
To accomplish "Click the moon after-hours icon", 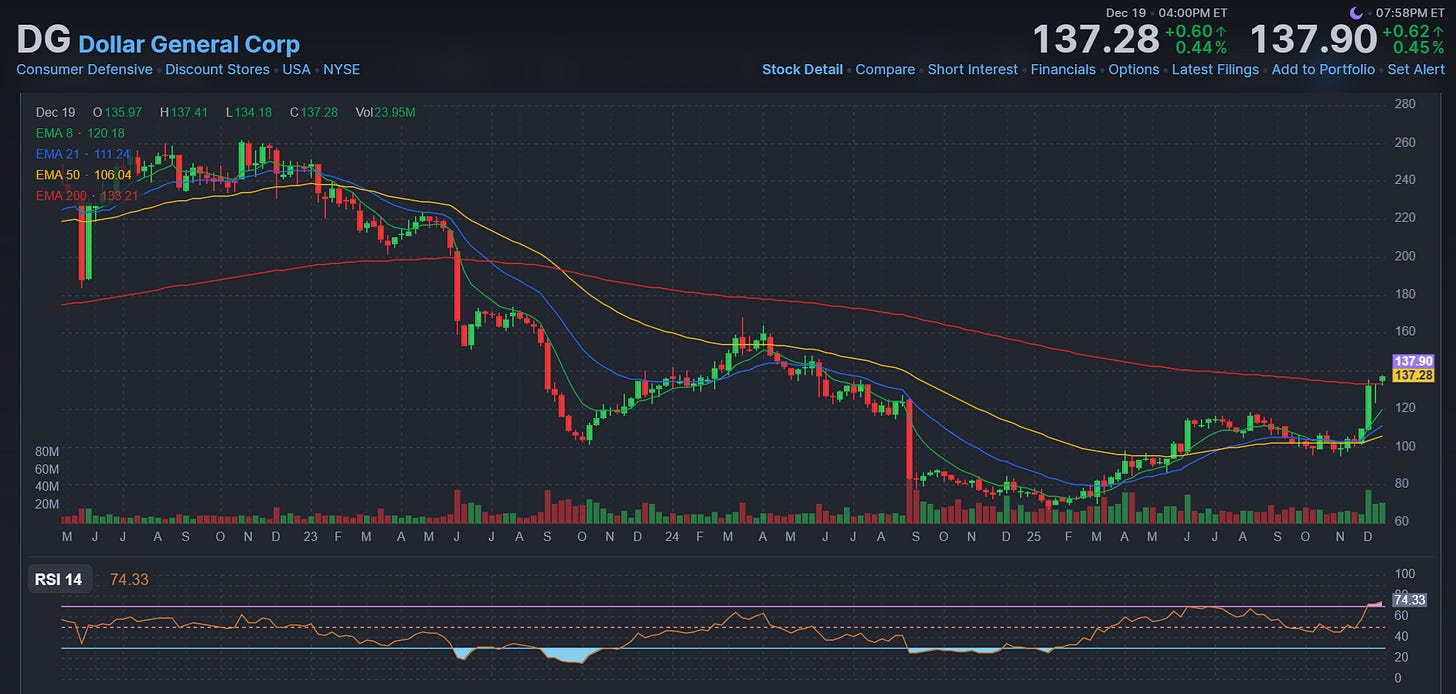I will [1356, 13].
